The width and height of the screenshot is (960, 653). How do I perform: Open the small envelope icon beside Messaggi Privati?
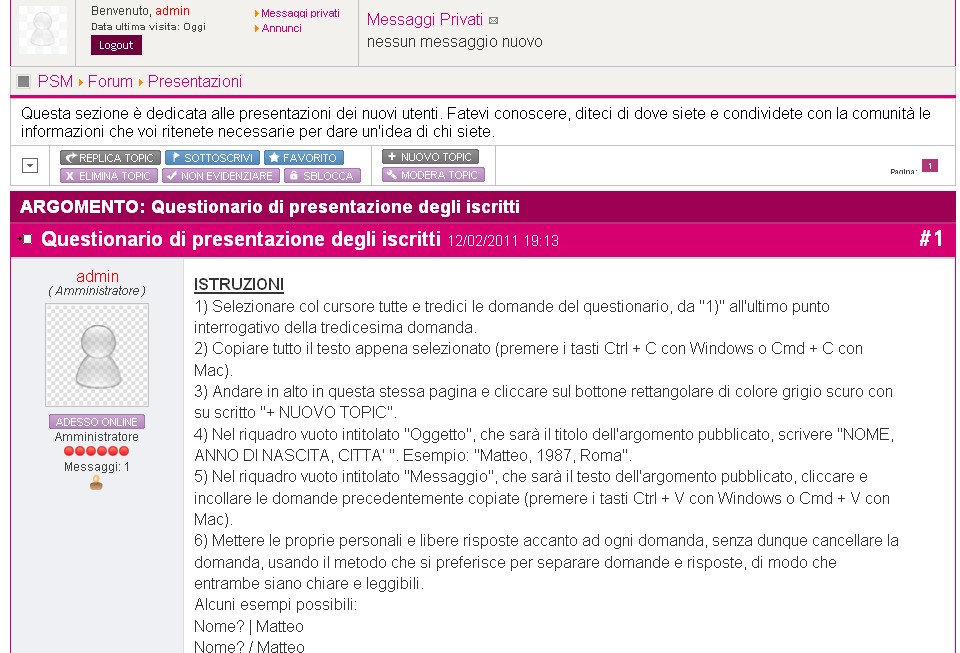point(493,21)
